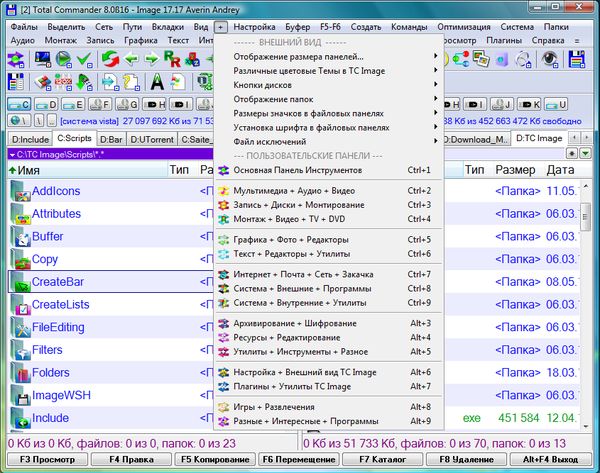600x473 pixels.
Task: Click the connected red-green-blue nodes icon
Action: (460, 59)
